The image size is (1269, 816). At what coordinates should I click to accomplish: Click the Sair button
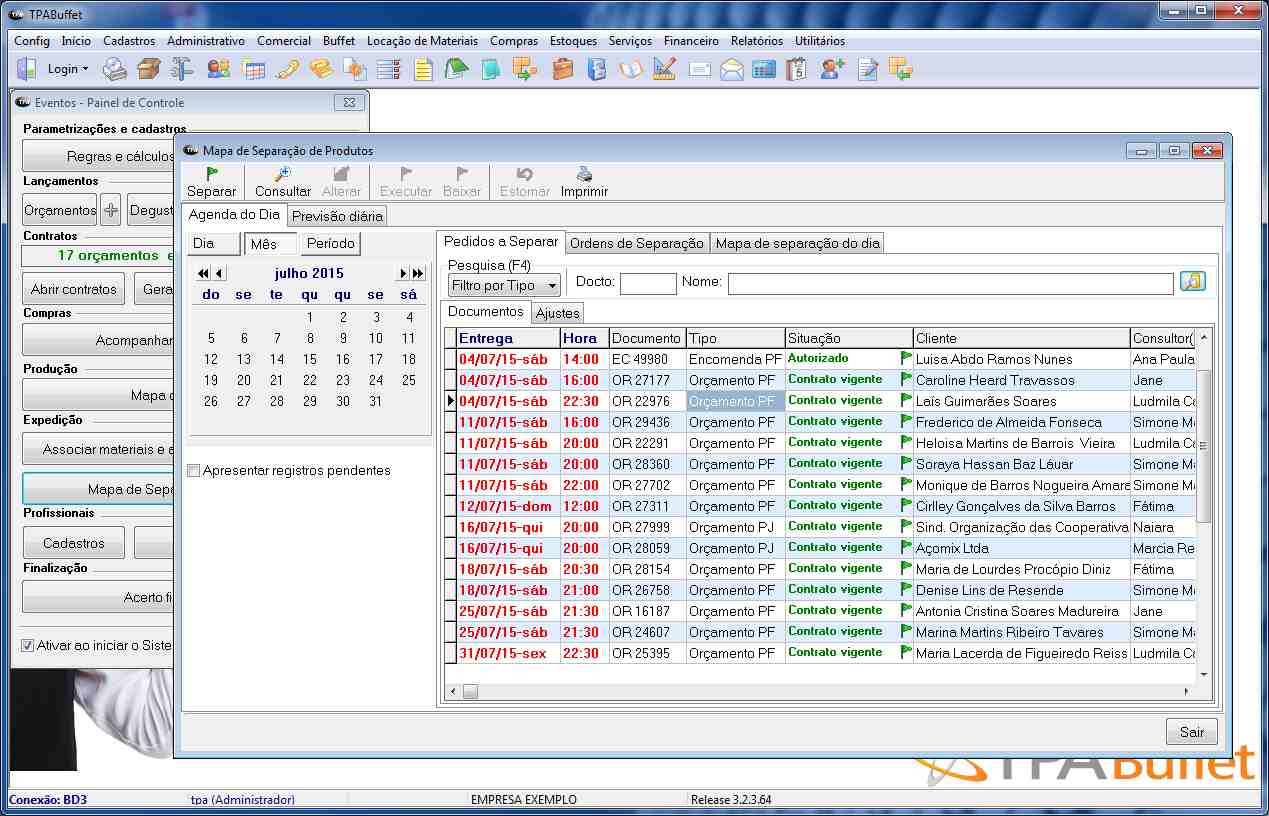[x=1191, y=732]
